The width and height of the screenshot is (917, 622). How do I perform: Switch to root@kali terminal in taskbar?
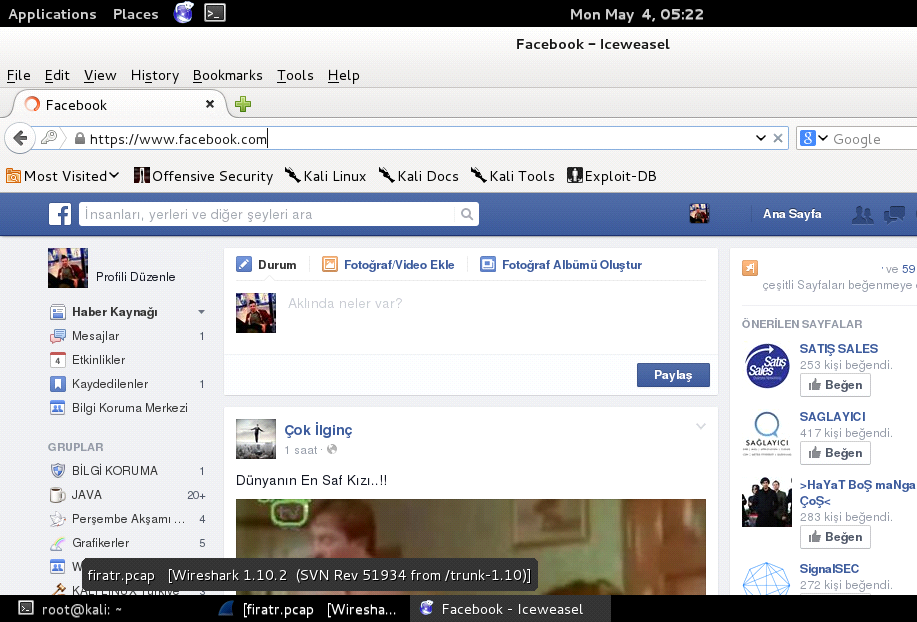click(x=70, y=609)
